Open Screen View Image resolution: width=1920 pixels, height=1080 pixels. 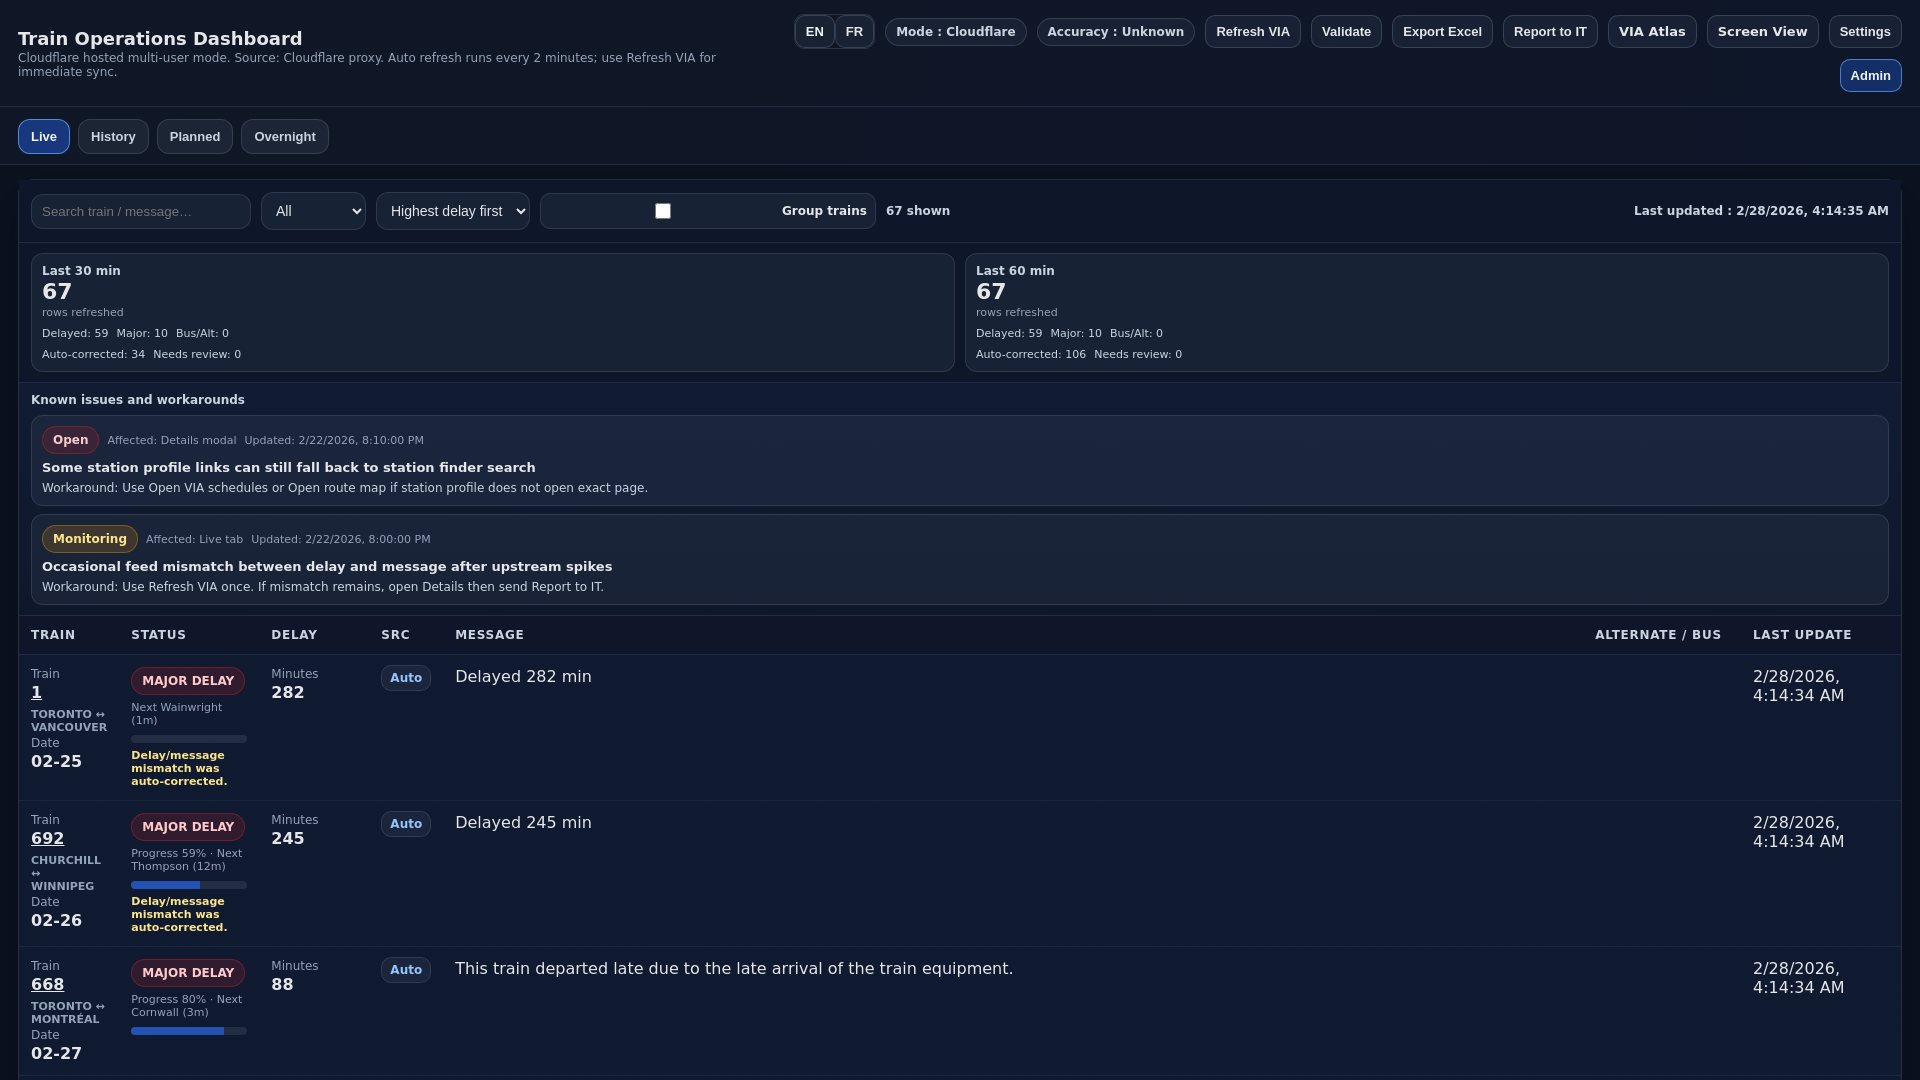(1762, 32)
